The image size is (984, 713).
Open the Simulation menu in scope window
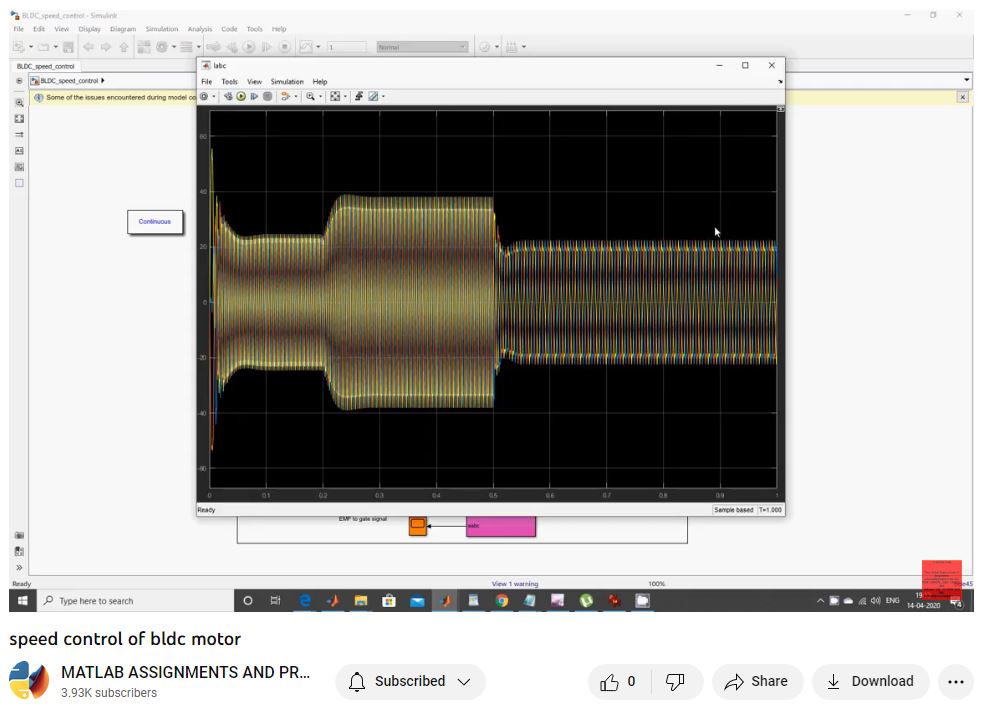[287, 82]
